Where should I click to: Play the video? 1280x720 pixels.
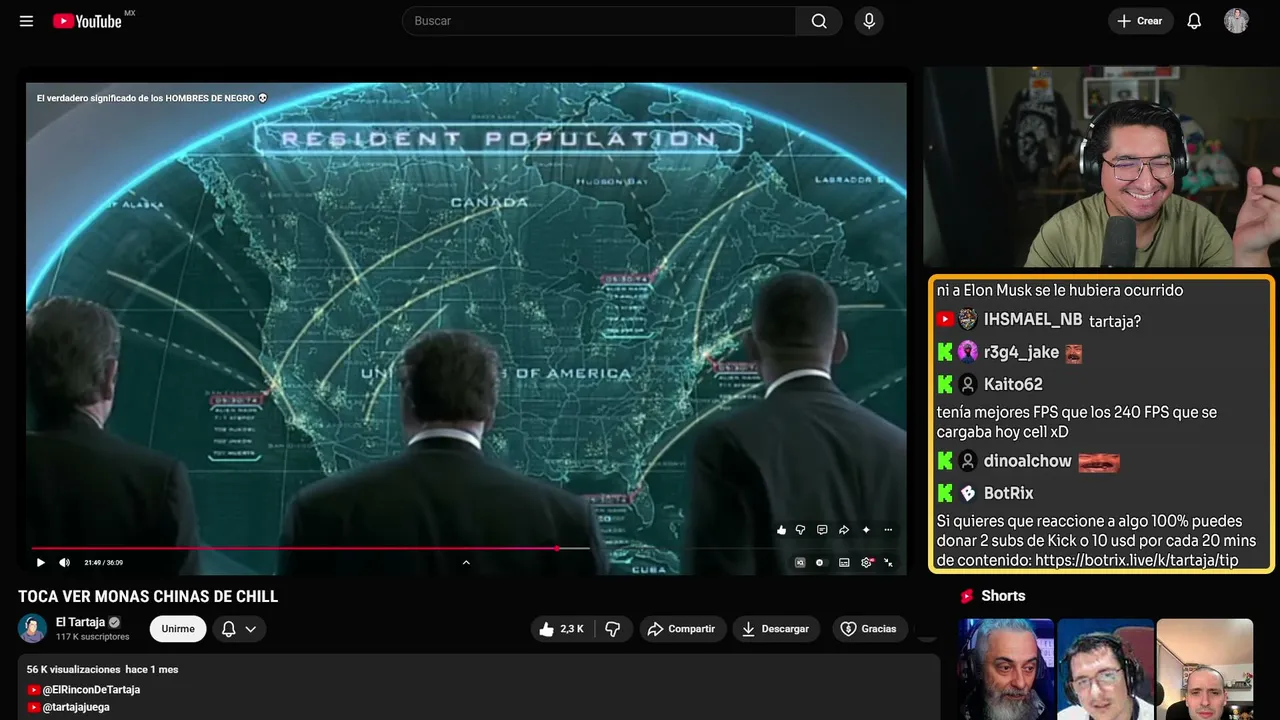click(x=41, y=563)
